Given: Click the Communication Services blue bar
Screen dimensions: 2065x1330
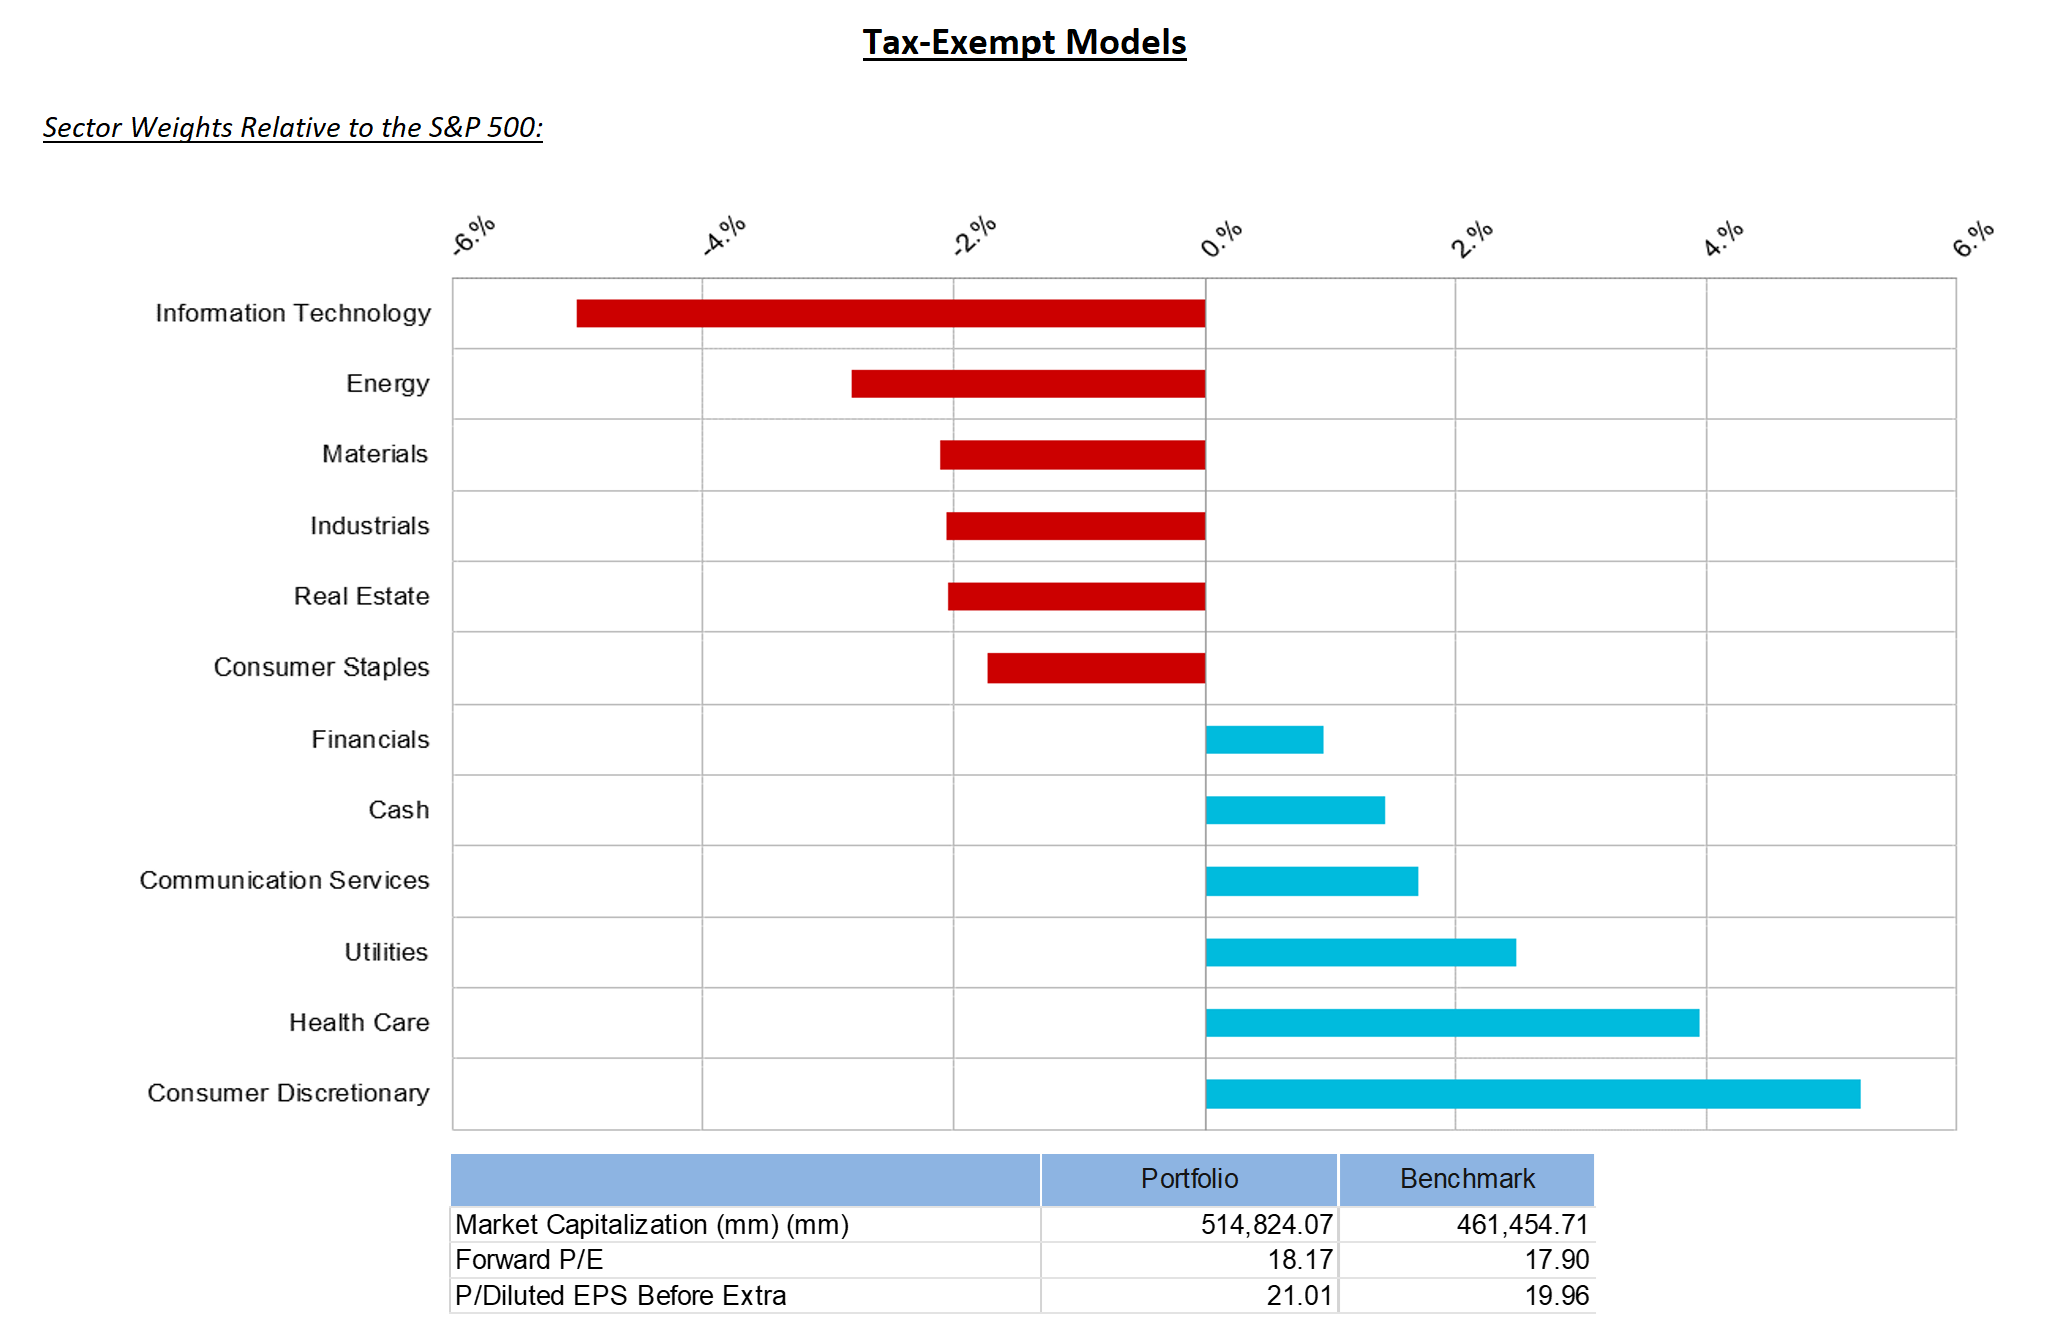Looking at the screenshot, I should (1311, 881).
